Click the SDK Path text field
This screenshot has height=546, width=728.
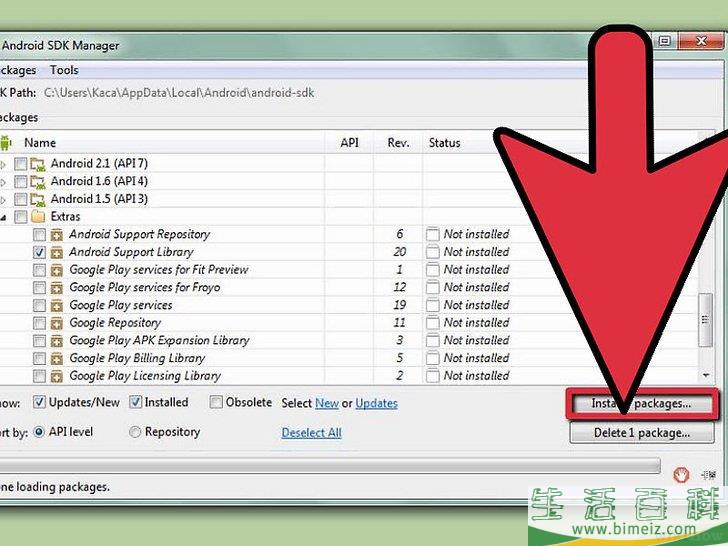coord(179,93)
